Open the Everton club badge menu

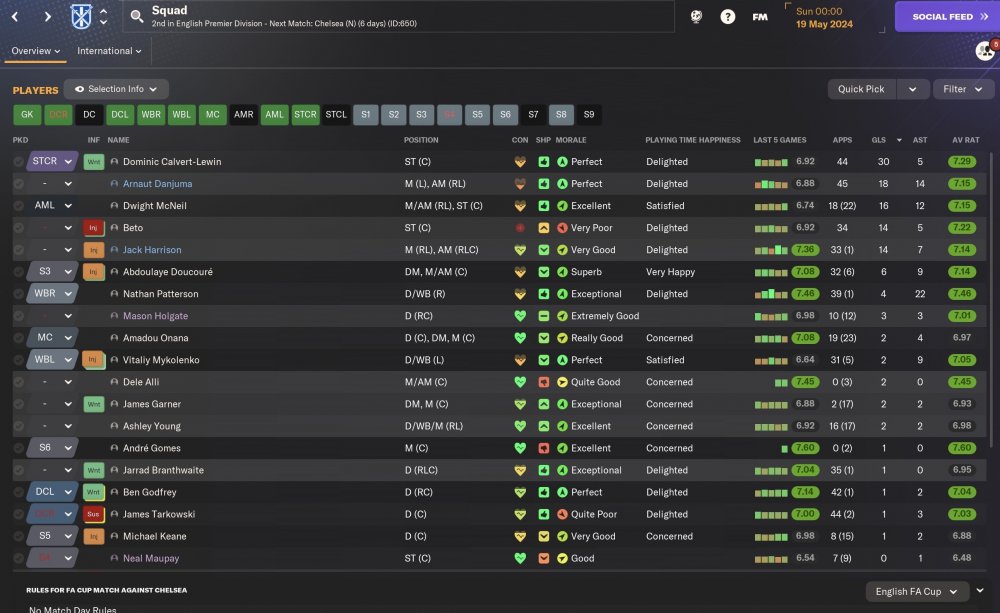pyautogui.click(x=81, y=16)
